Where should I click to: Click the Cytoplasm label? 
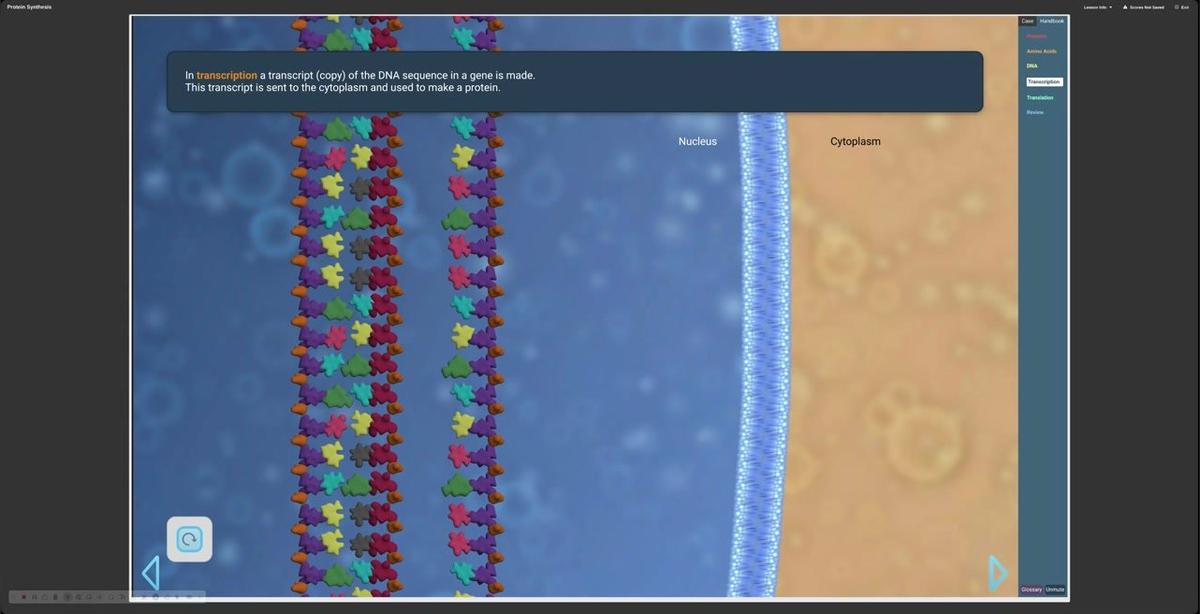[x=855, y=141]
